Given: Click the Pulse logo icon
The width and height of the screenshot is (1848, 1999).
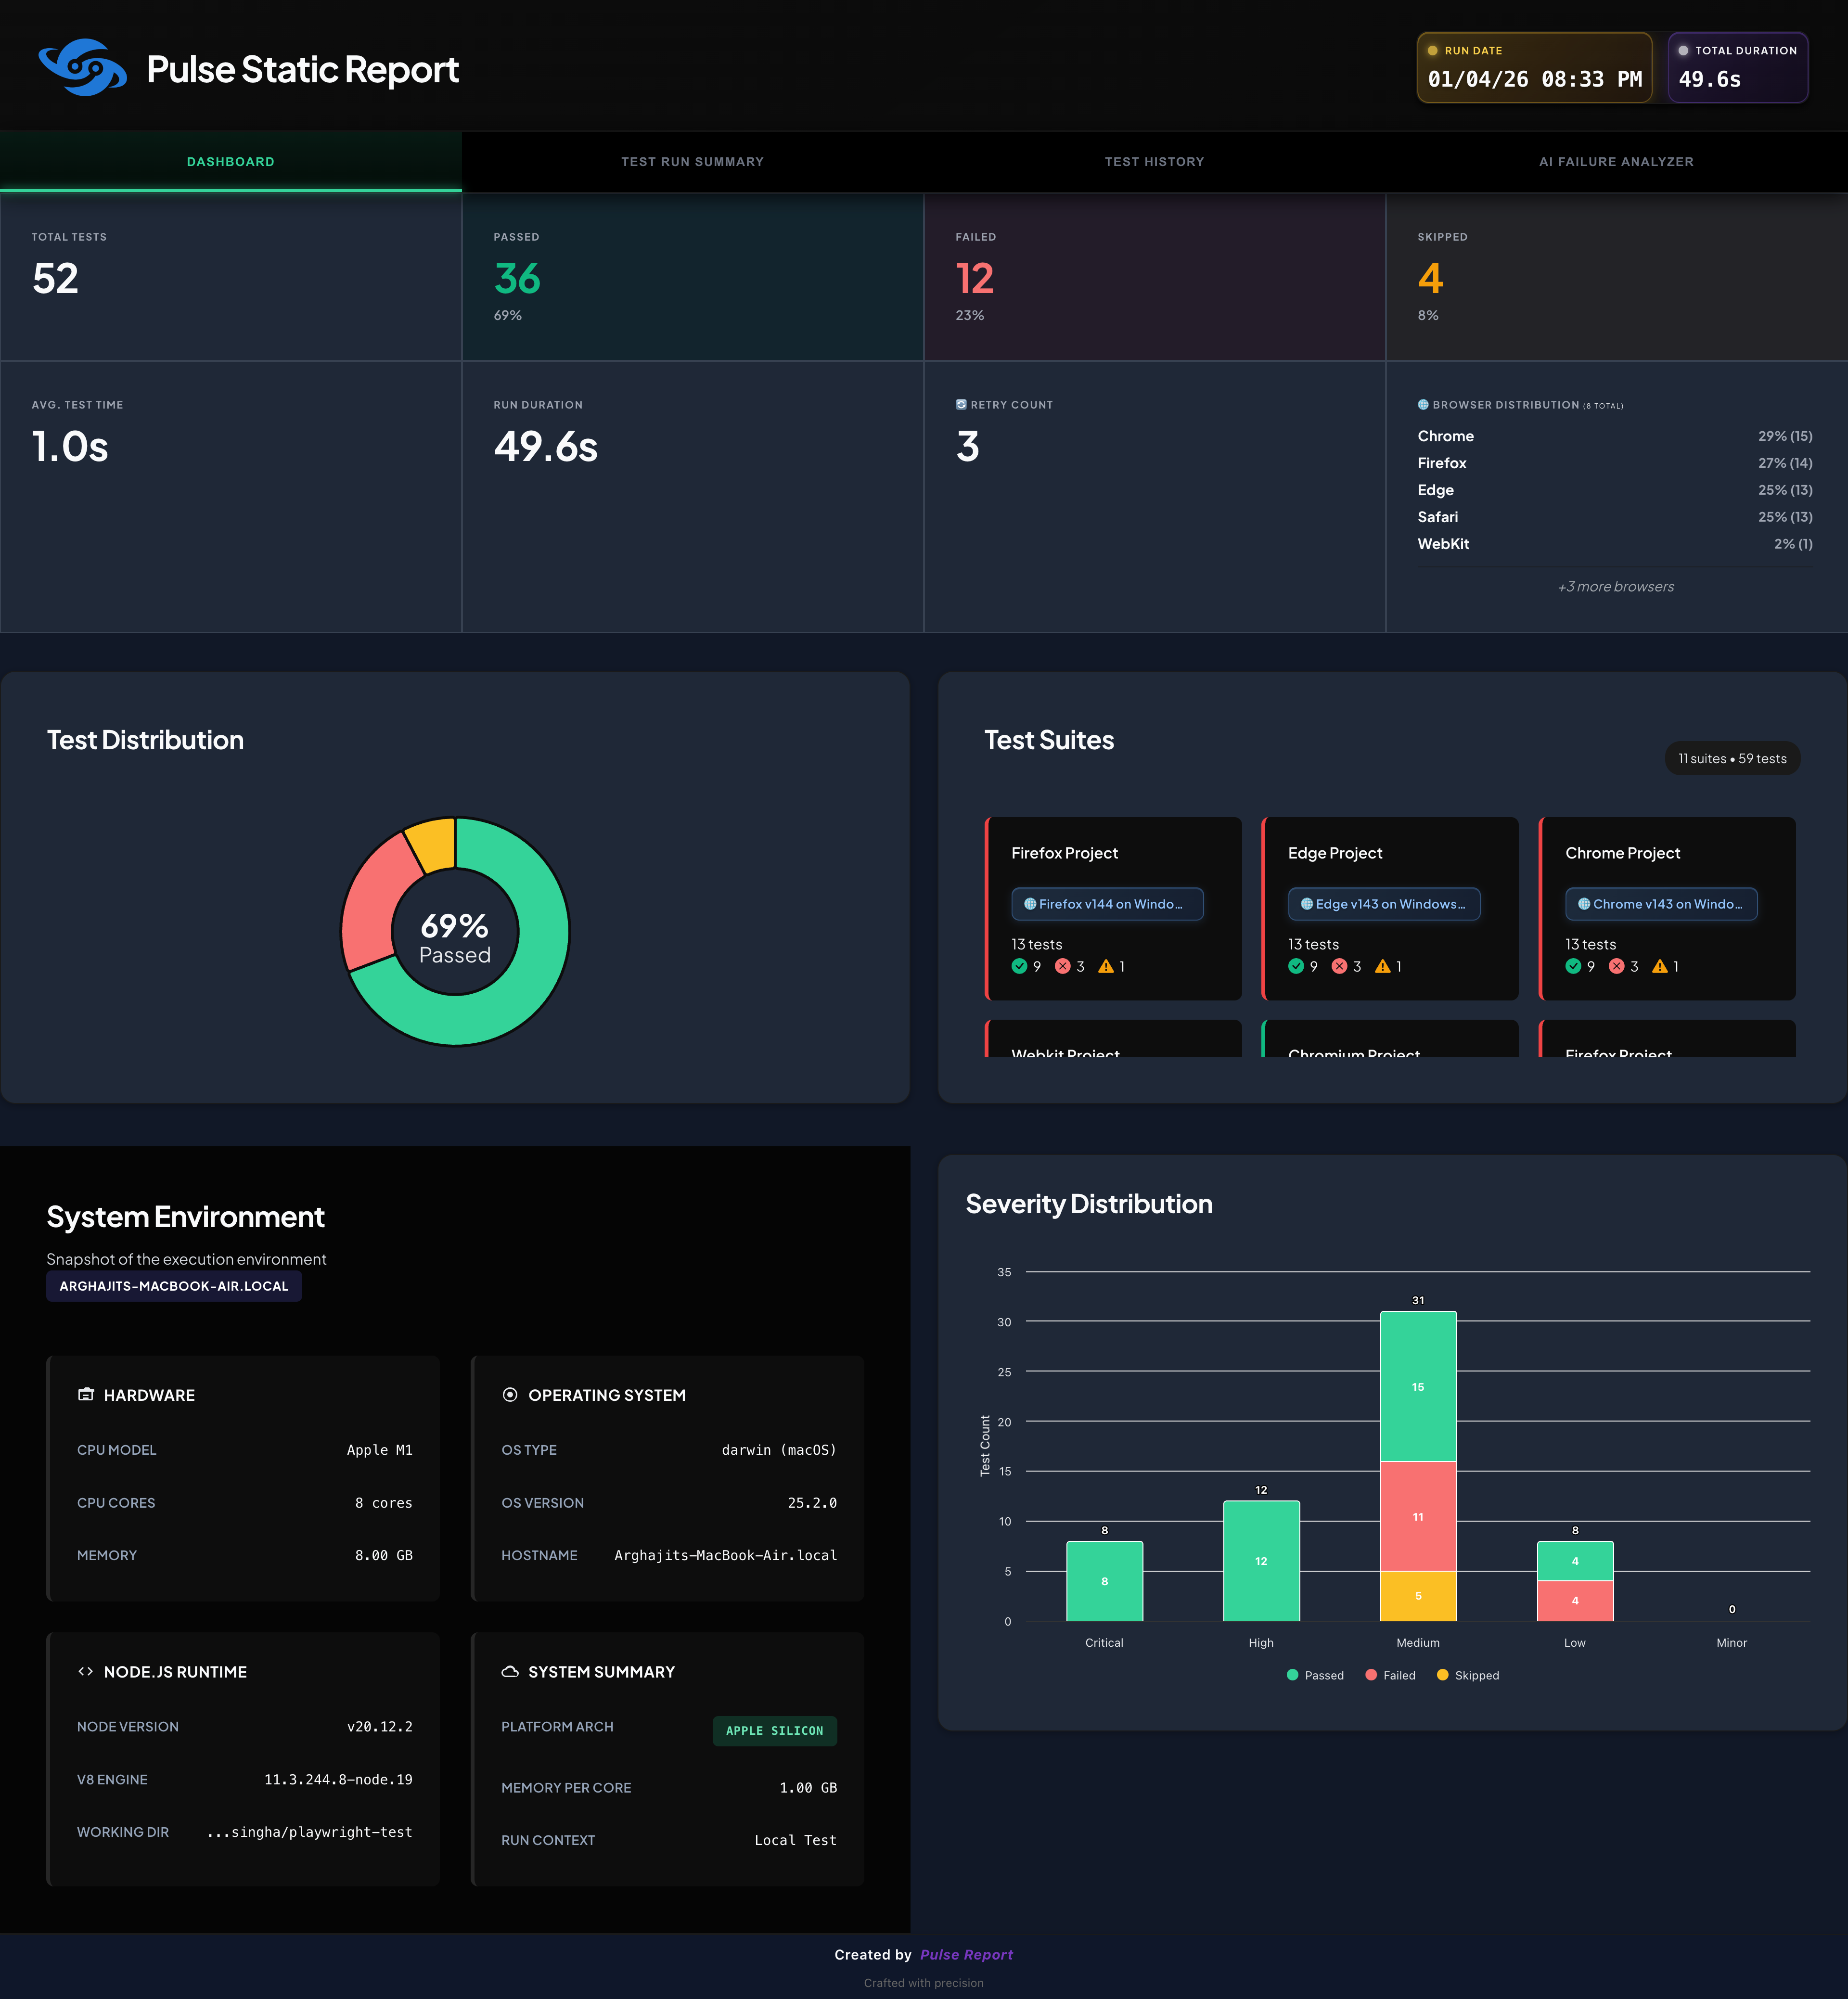Looking at the screenshot, I should (x=82, y=68).
